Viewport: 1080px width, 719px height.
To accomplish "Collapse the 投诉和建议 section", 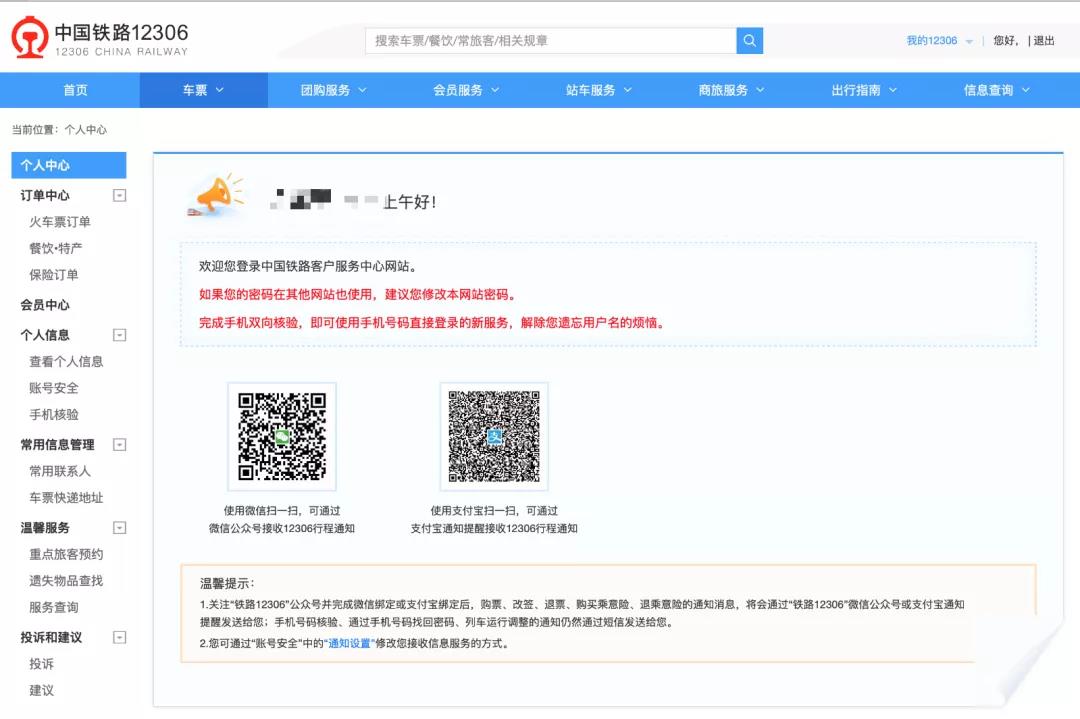I will (119, 638).
